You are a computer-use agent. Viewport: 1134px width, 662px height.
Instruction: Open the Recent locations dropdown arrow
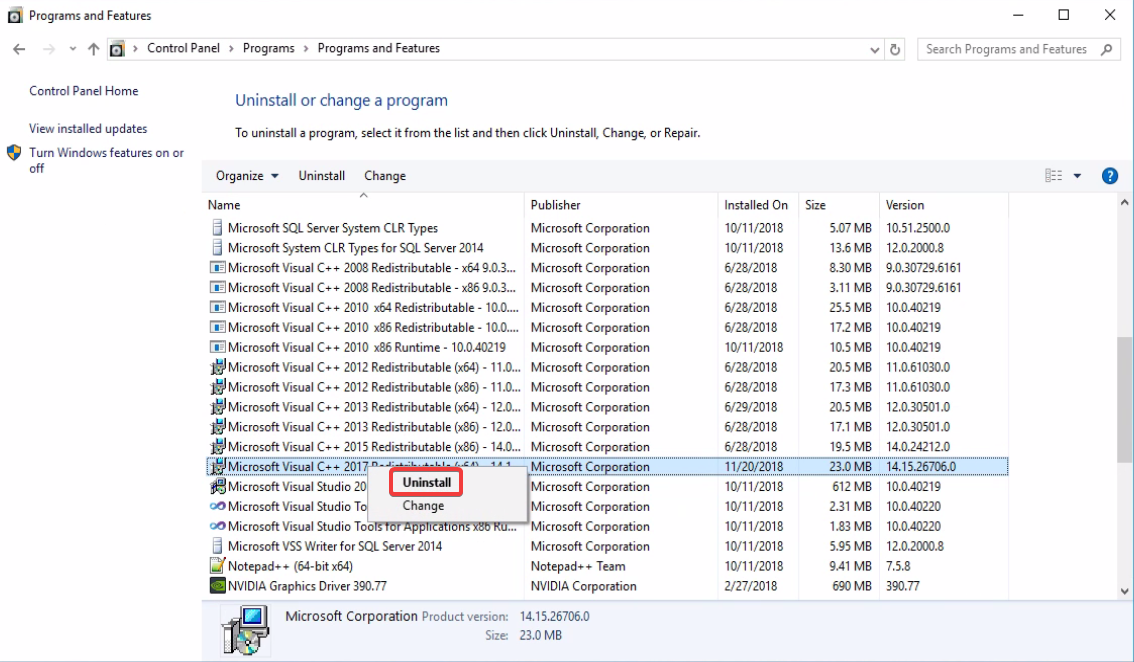coord(72,49)
